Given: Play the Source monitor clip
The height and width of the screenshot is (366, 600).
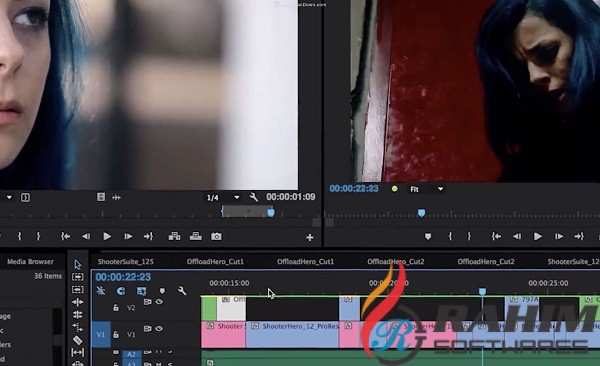Looking at the screenshot, I should pyautogui.click(x=107, y=237).
